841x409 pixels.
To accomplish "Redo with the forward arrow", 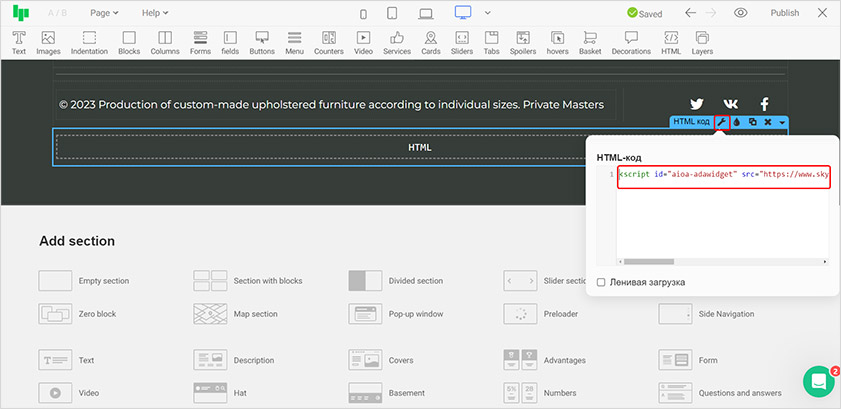I will [x=711, y=13].
